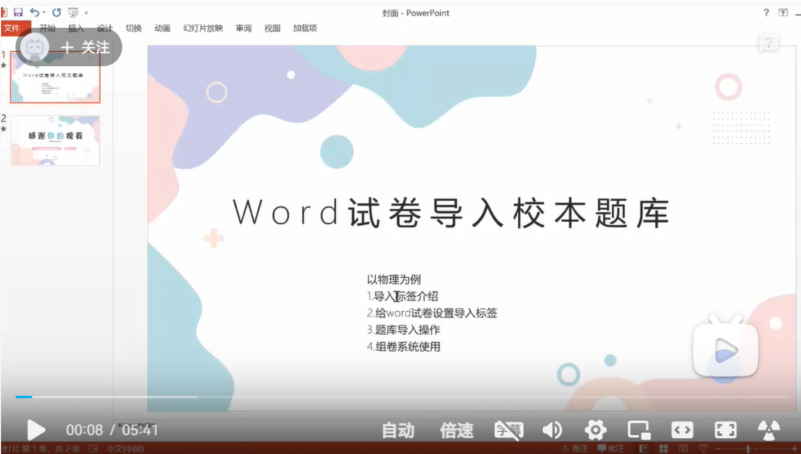Image resolution: width=801 pixels, height=454 pixels.
Task: Switch to the 插入 ribbon tab
Action: 76,28
